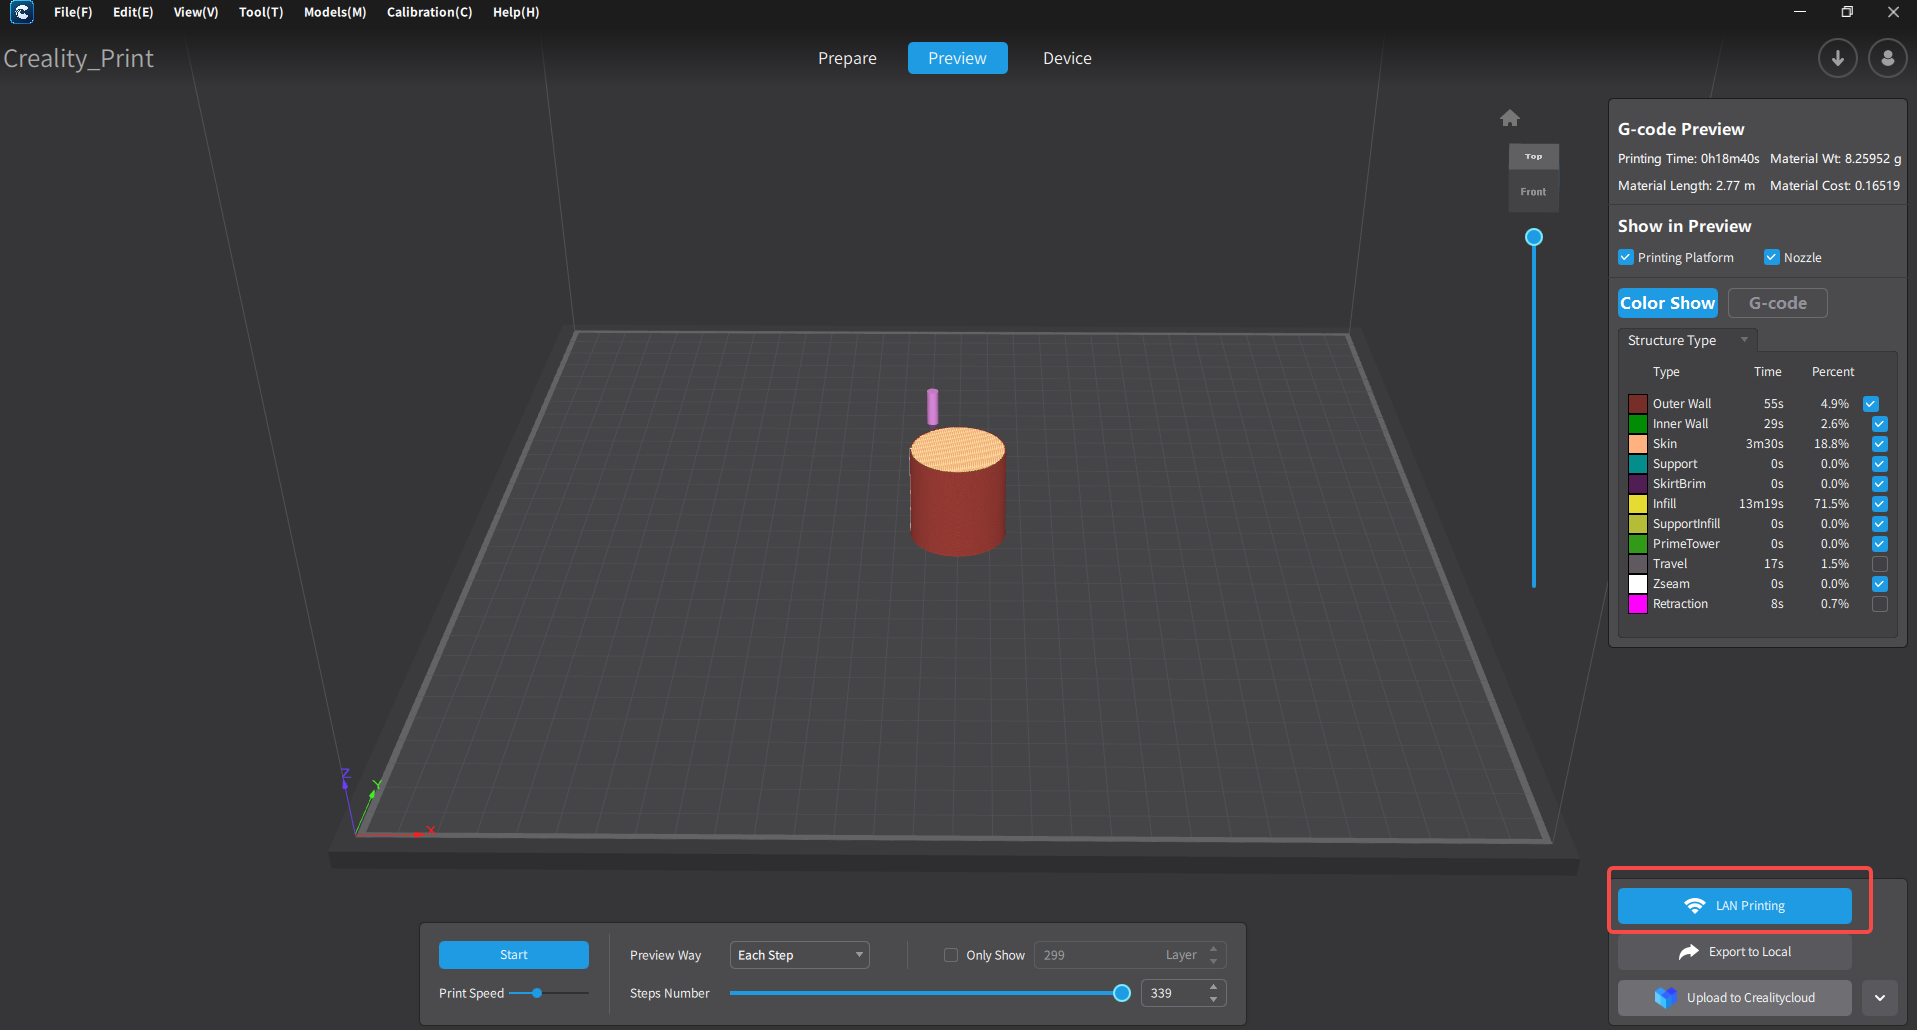The width and height of the screenshot is (1917, 1030).
Task: Click the Creality Print app logo icon
Action: (21, 12)
